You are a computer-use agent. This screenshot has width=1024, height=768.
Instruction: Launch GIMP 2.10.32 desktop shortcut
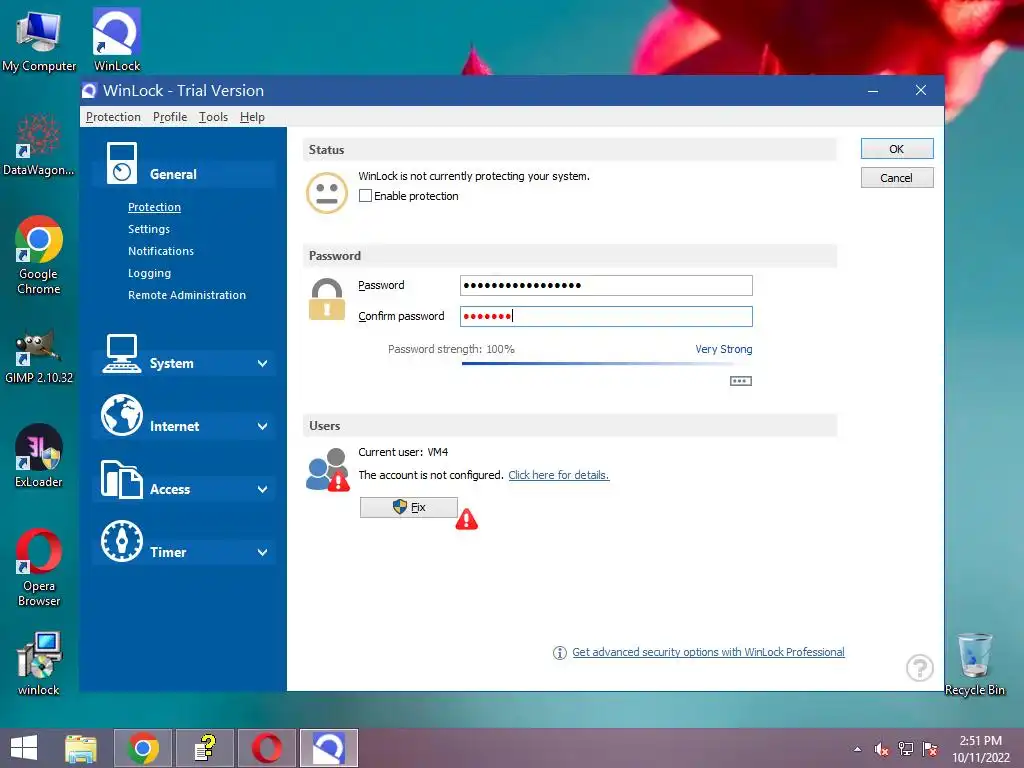pos(39,356)
